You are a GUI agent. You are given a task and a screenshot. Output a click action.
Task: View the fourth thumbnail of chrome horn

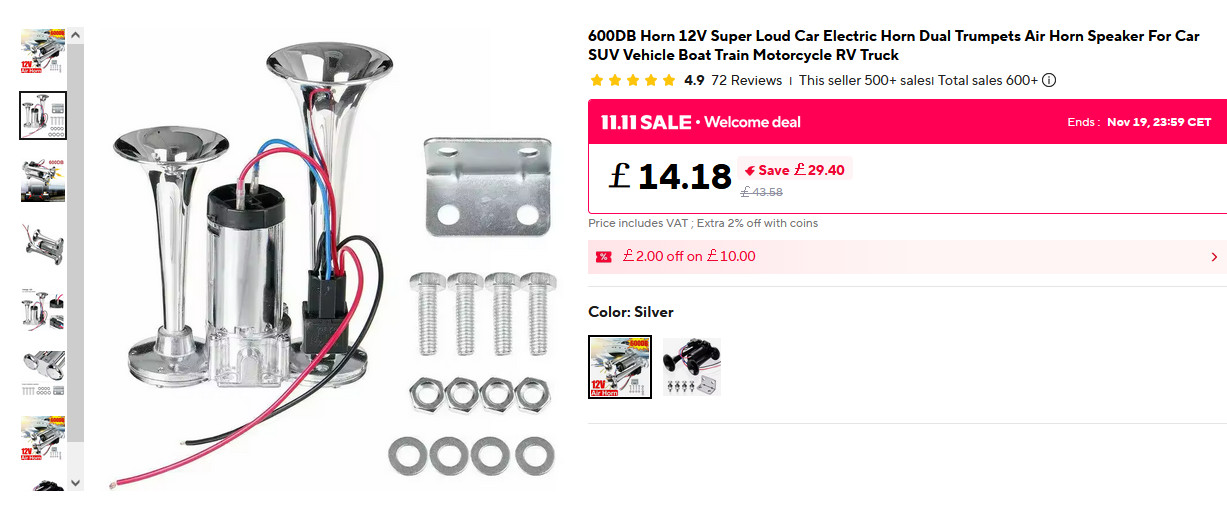[43, 244]
